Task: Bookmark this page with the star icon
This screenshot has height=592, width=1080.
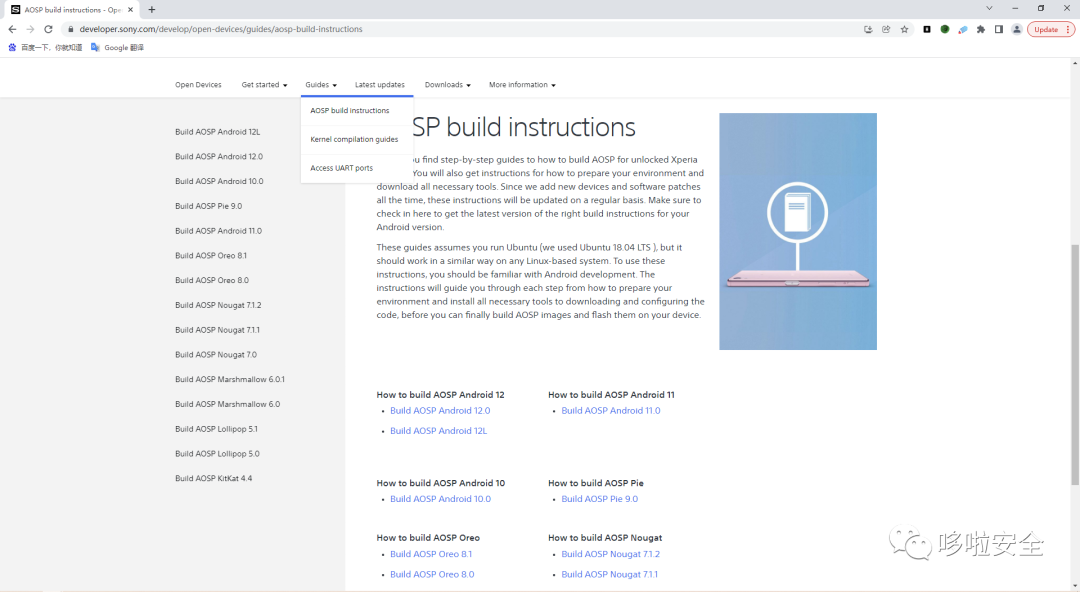Action: tap(904, 29)
